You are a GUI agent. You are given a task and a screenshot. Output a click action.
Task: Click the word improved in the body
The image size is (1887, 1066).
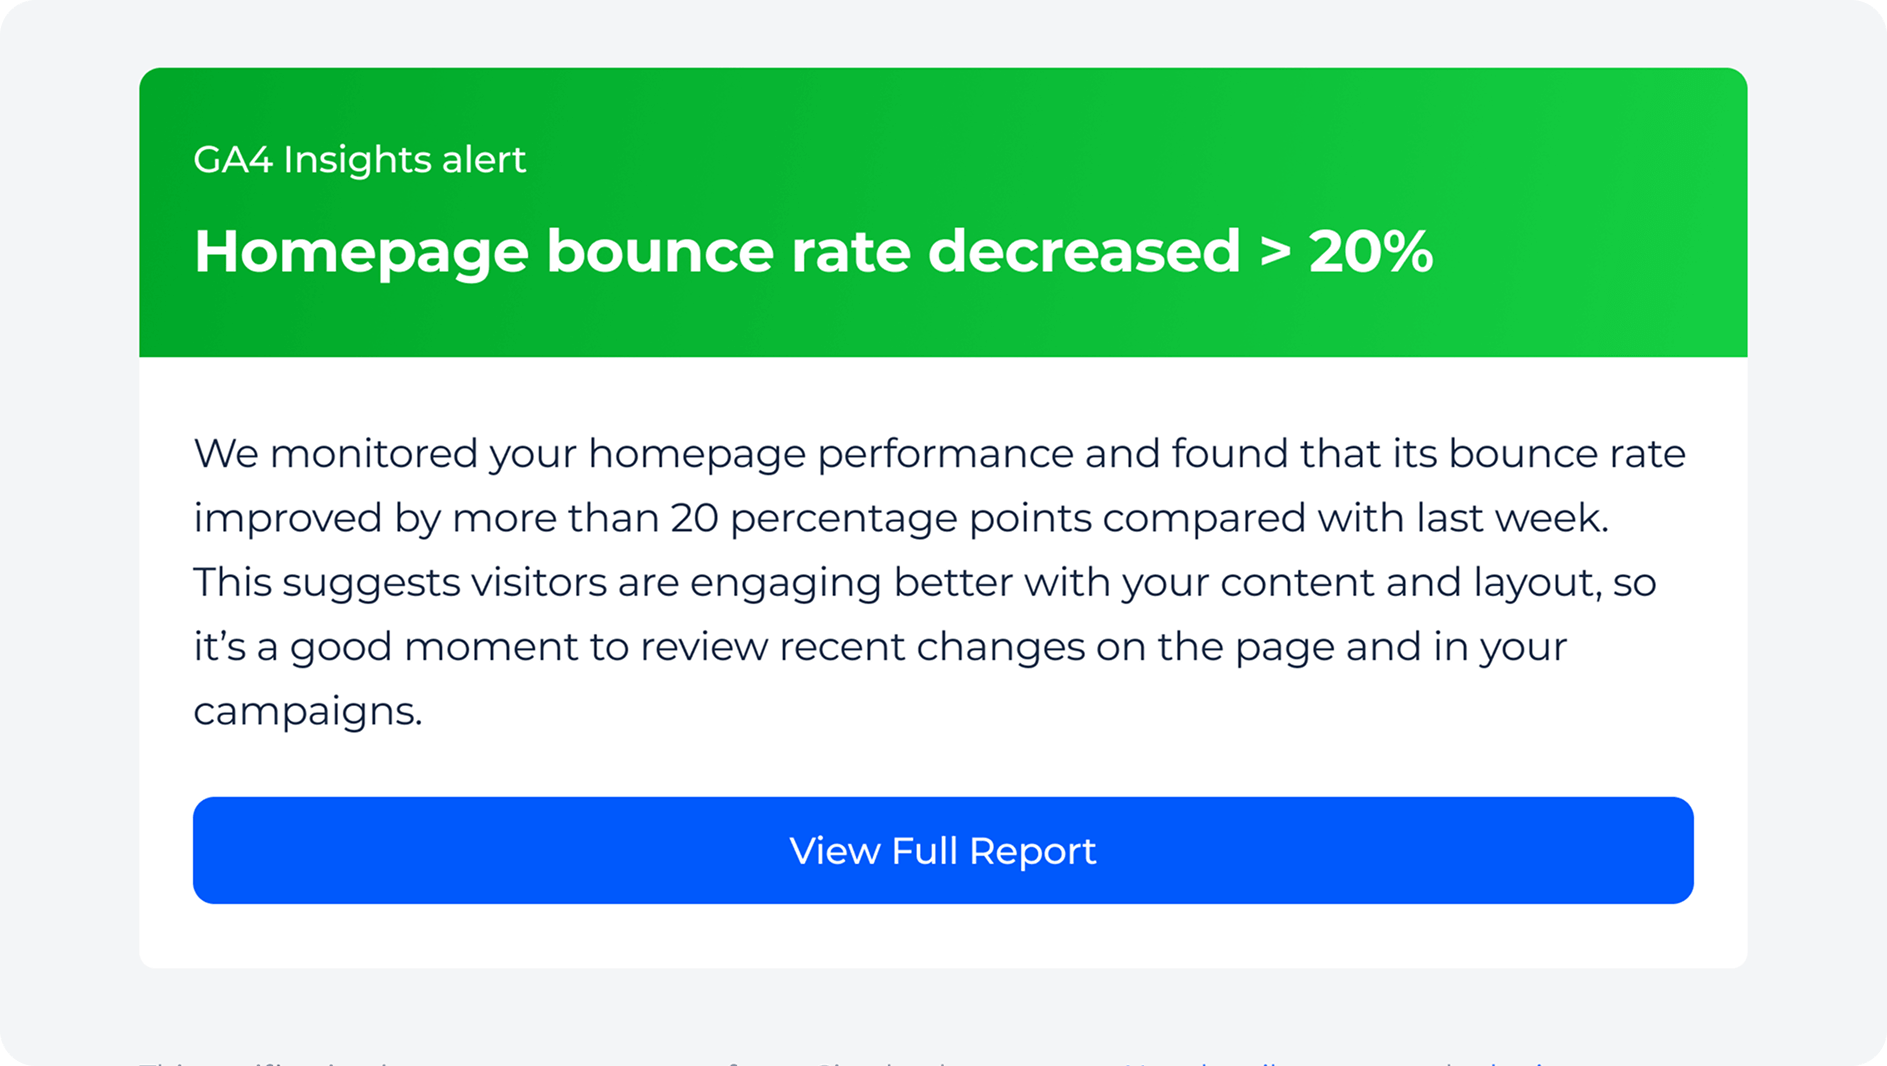coord(288,518)
